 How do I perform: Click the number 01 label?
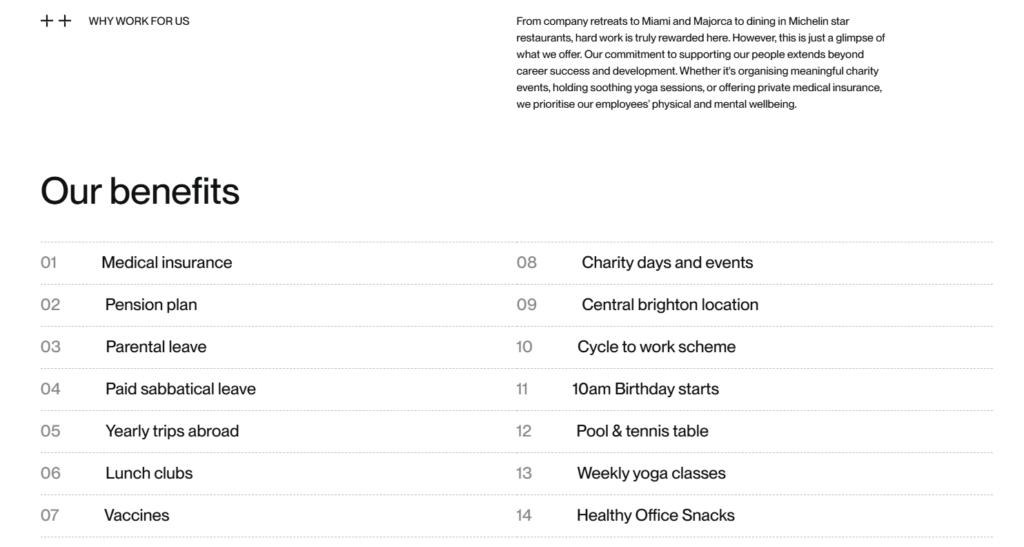(49, 262)
